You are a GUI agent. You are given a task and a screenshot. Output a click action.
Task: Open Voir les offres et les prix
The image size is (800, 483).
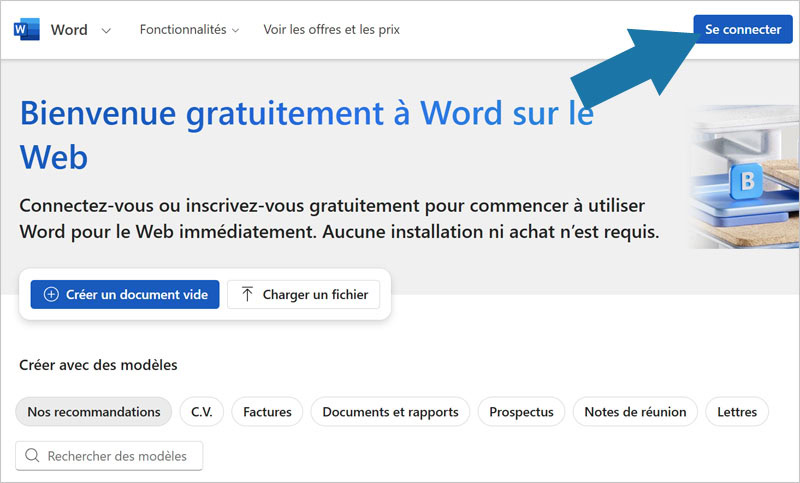coord(331,30)
